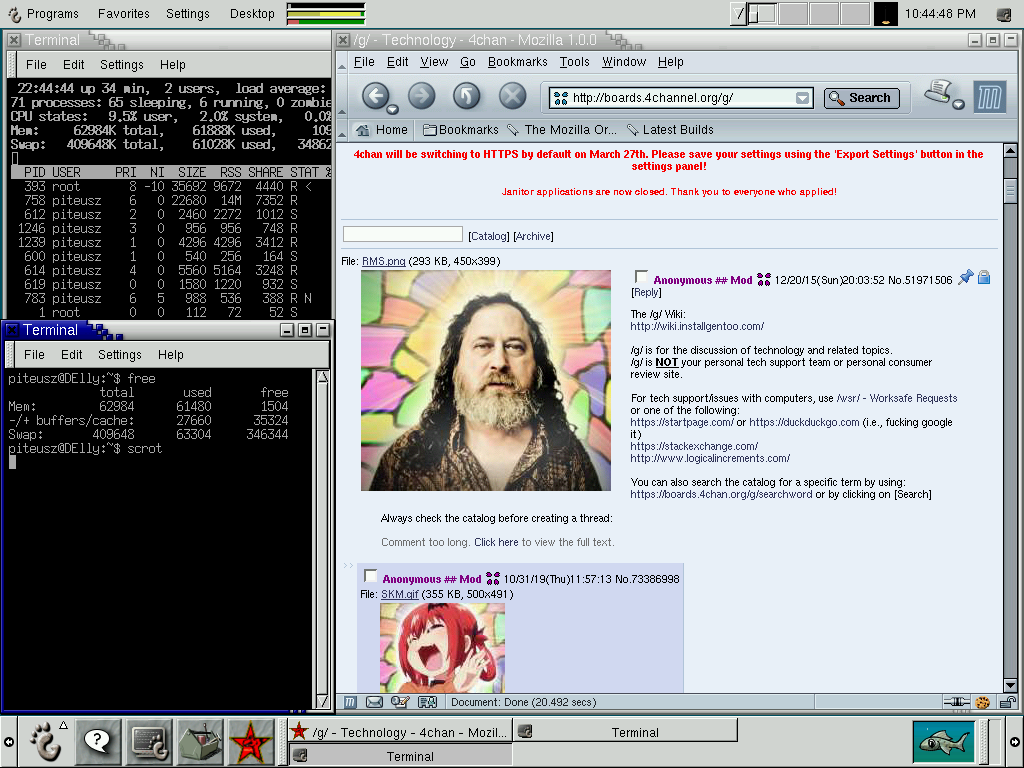Open the SKM.gif file link
Viewport: 1024px width, 768px height.
[400, 594]
